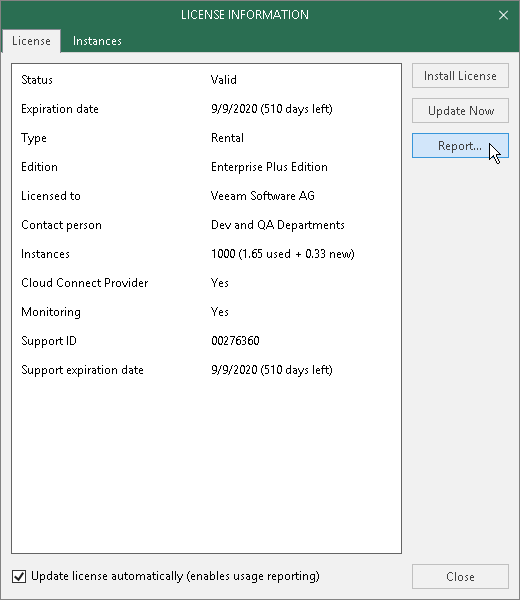Click the Cloud Connect Provider label
Image resolution: width=520 pixels, height=600 pixels.
pyautogui.click(x=85, y=283)
